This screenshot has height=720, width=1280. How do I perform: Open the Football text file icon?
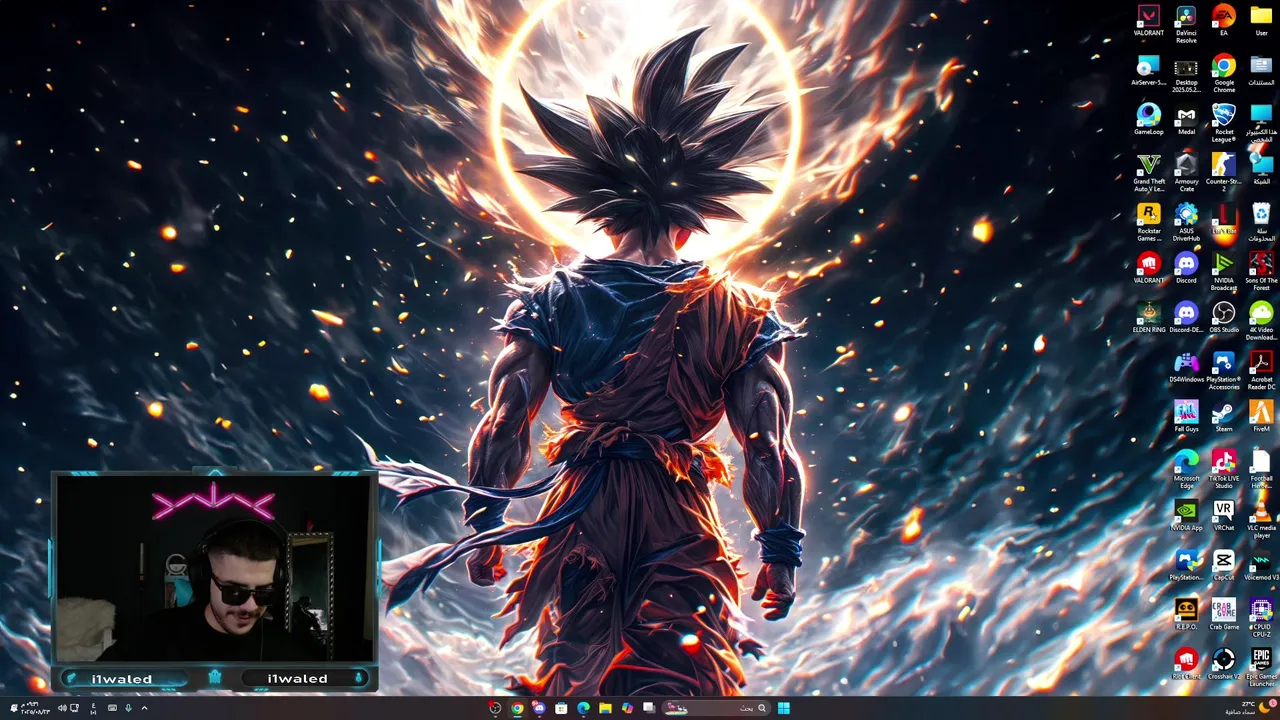click(x=1261, y=470)
